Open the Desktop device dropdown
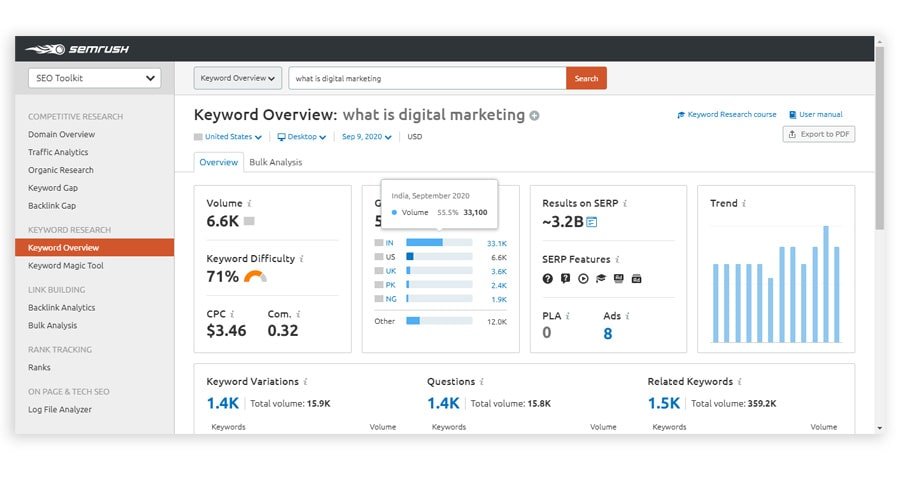The width and height of the screenshot is (900, 478). click(x=301, y=137)
